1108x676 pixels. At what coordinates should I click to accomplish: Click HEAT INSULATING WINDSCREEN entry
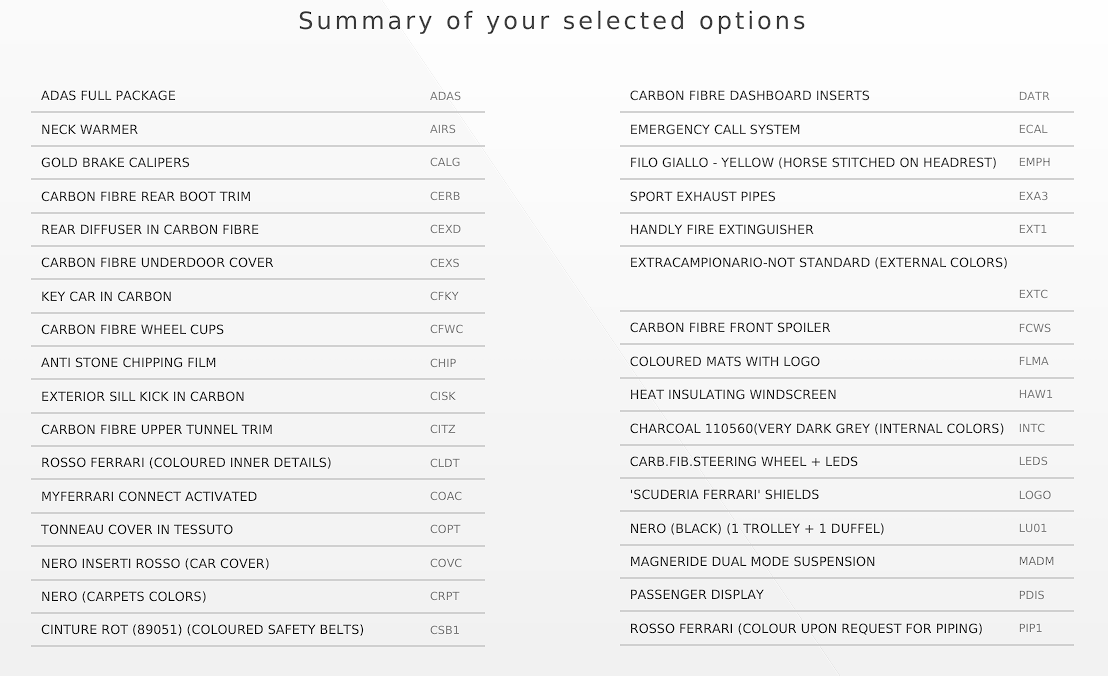(847, 394)
